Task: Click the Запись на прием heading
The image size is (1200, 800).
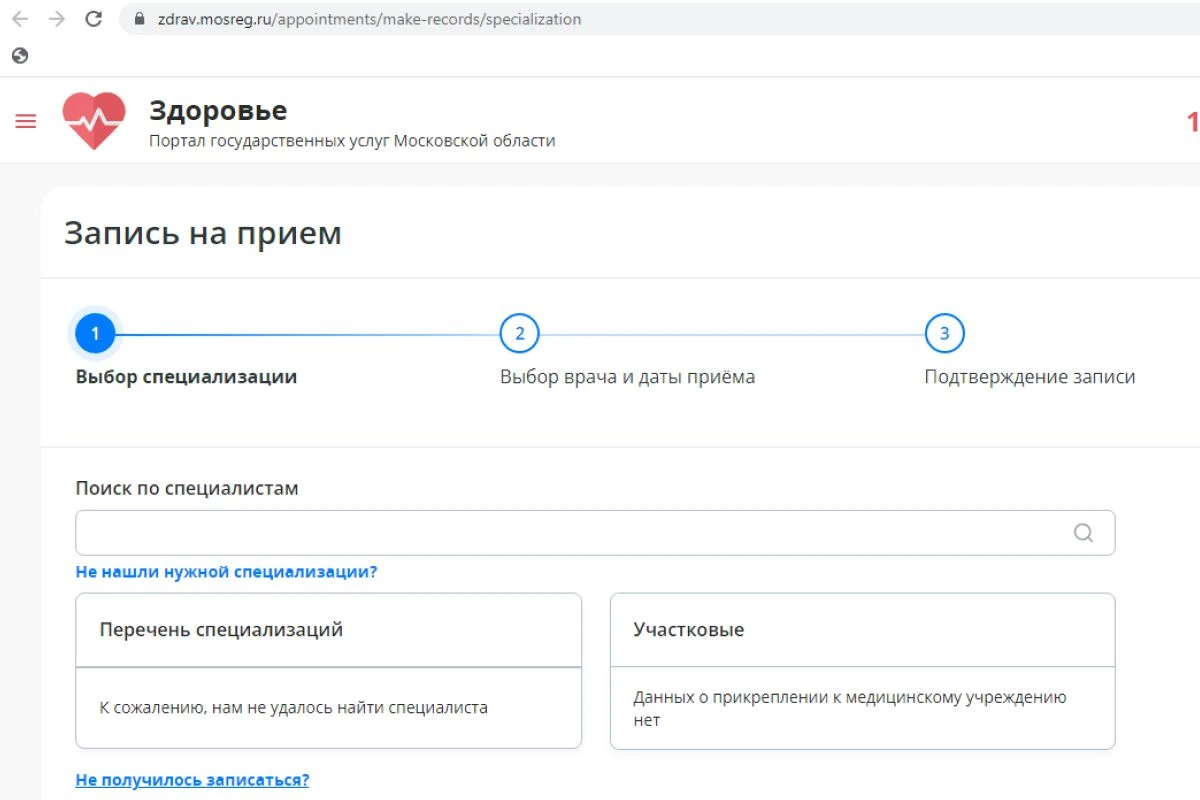Action: click(203, 233)
